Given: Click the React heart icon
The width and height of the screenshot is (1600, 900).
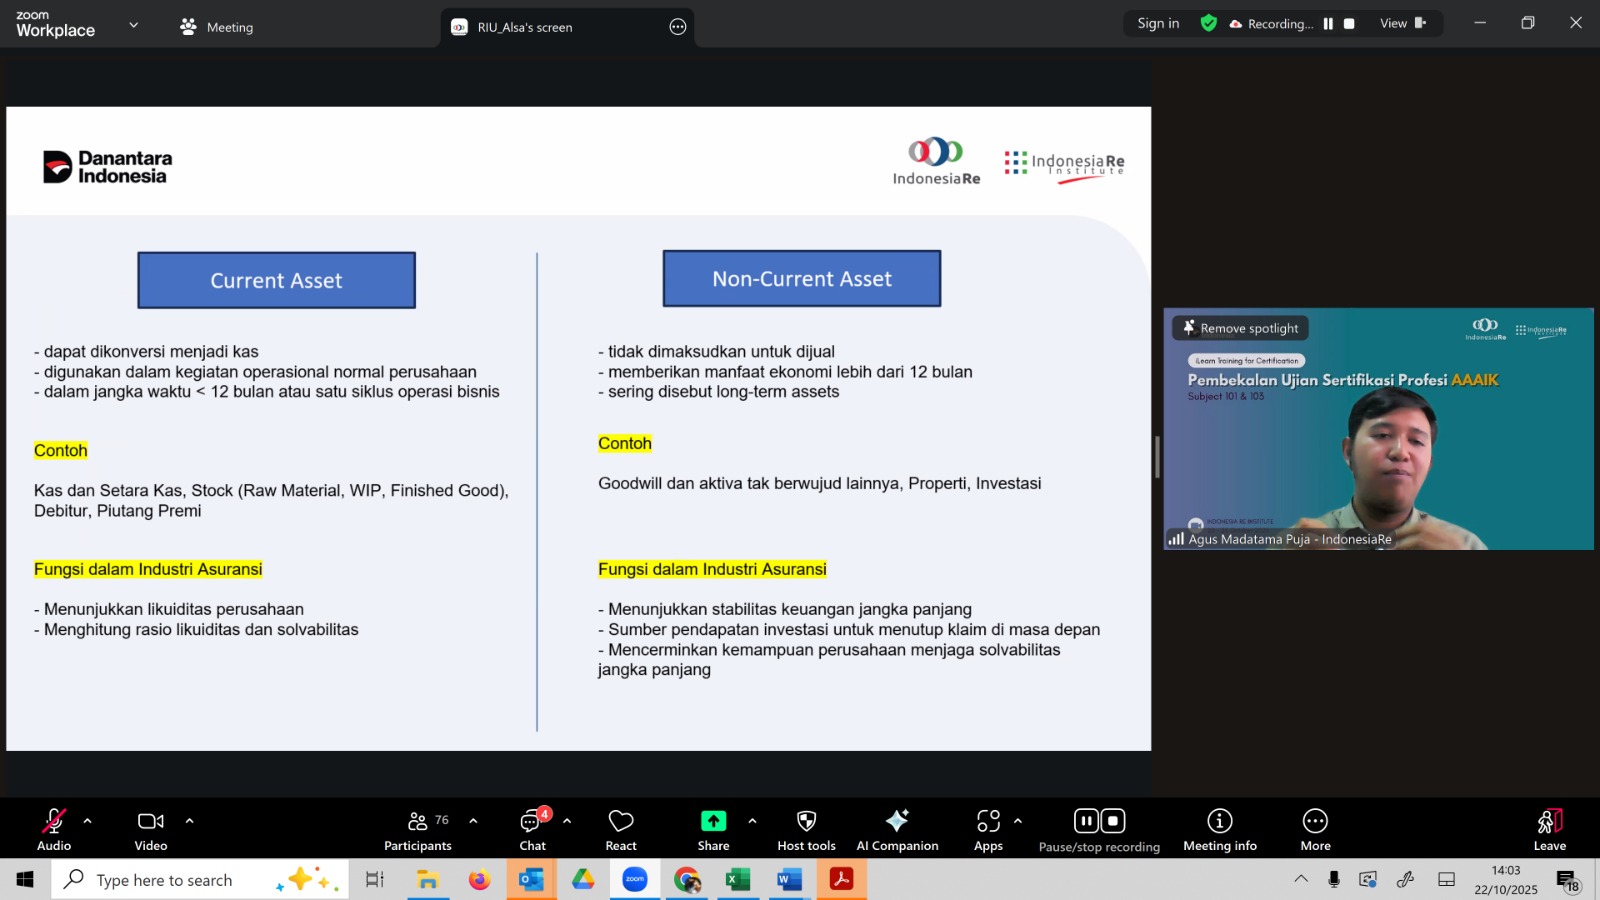Looking at the screenshot, I should coord(620,829).
